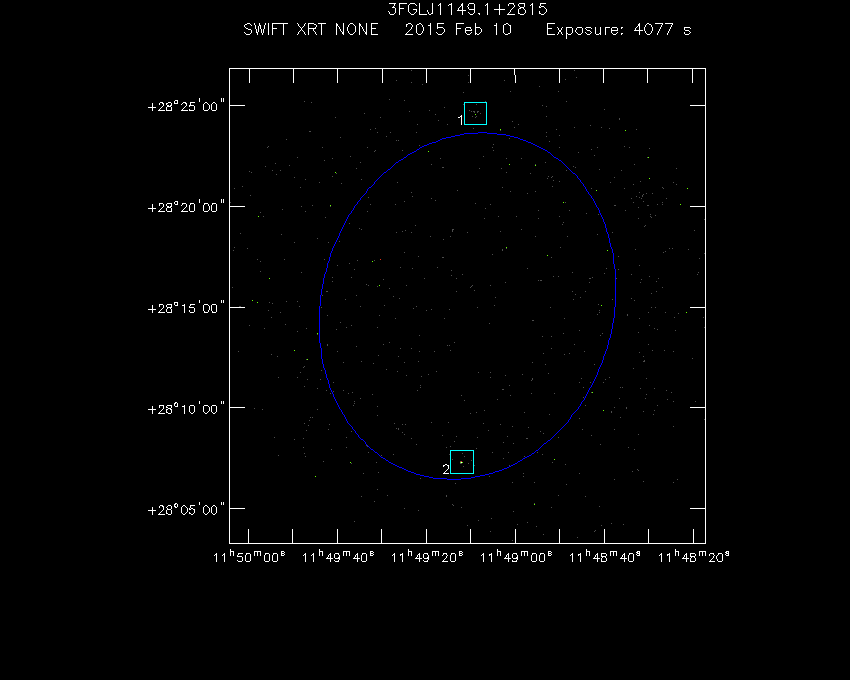This screenshot has width=850, height=680.
Task: Click the declination label +28°25'00"
Action: [186, 106]
